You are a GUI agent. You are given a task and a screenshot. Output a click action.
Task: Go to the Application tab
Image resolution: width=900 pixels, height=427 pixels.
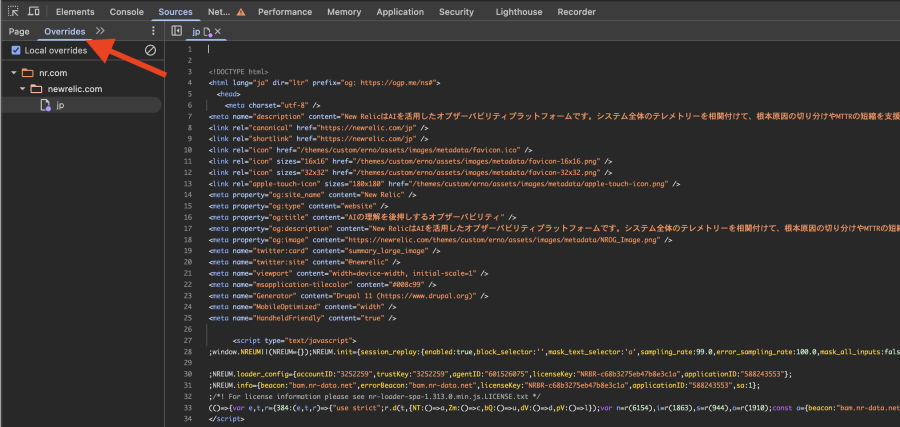(400, 12)
